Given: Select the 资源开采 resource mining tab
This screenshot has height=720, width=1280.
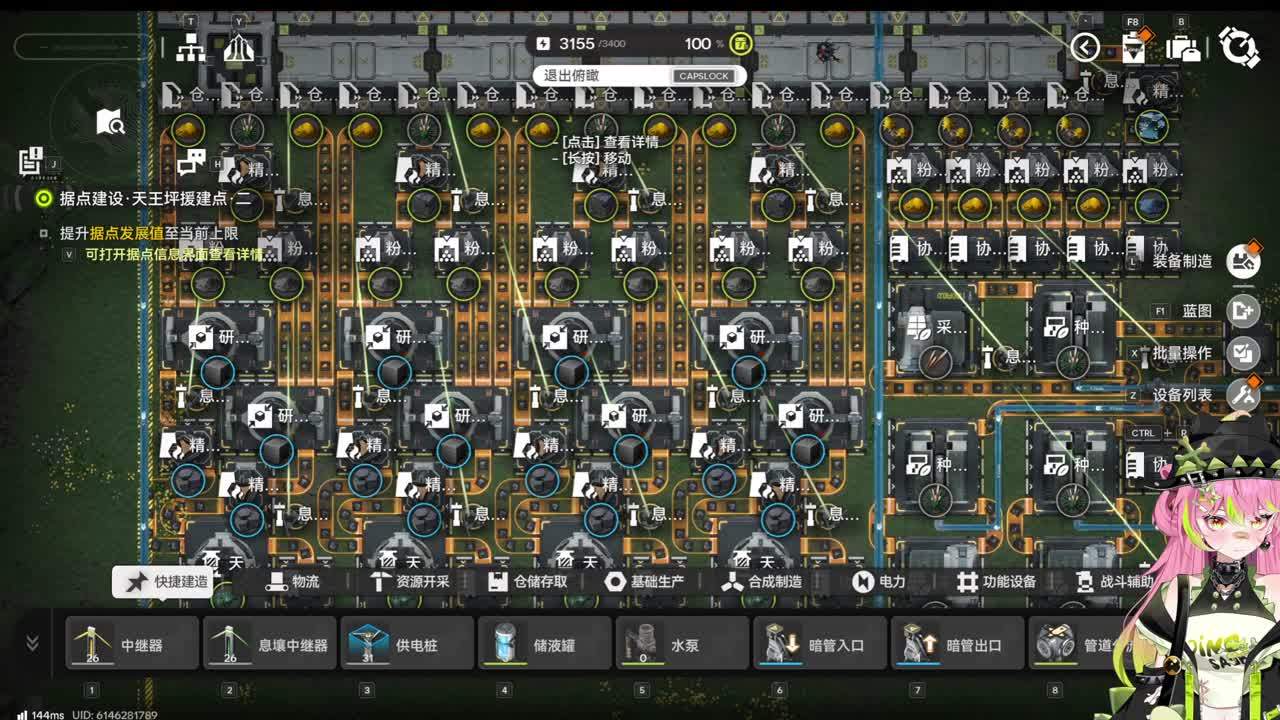Looking at the screenshot, I should (410, 581).
